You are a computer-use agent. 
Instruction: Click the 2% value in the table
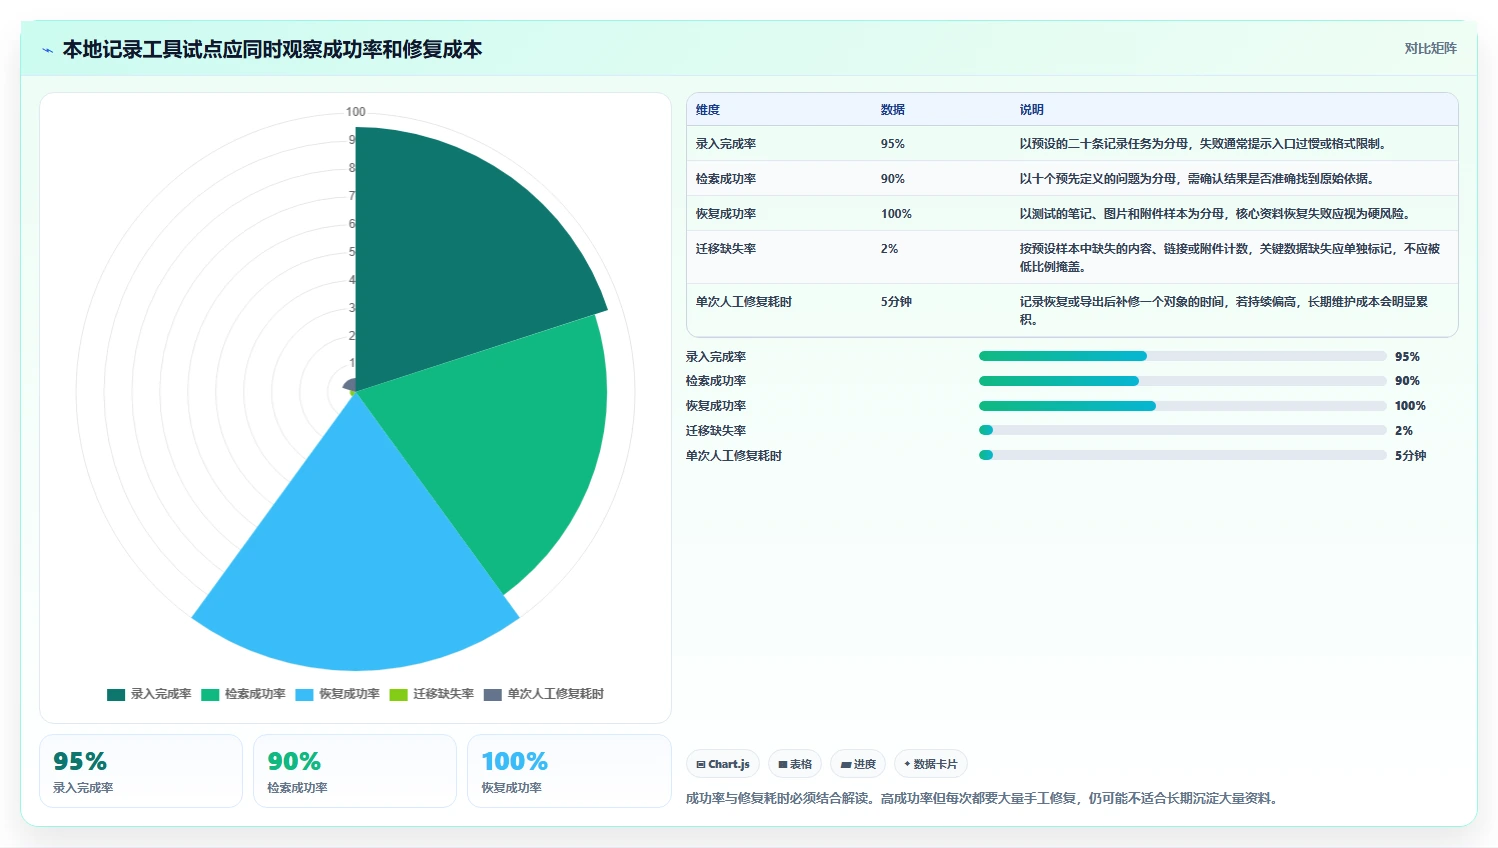pos(890,249)
